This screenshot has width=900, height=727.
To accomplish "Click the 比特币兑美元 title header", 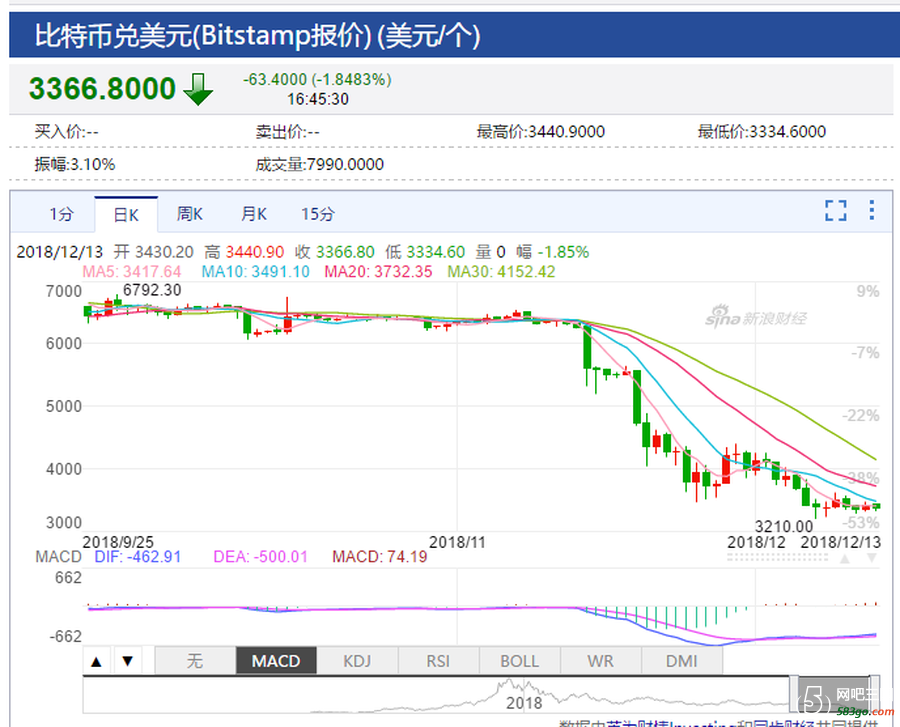I will tap(257, 36).
